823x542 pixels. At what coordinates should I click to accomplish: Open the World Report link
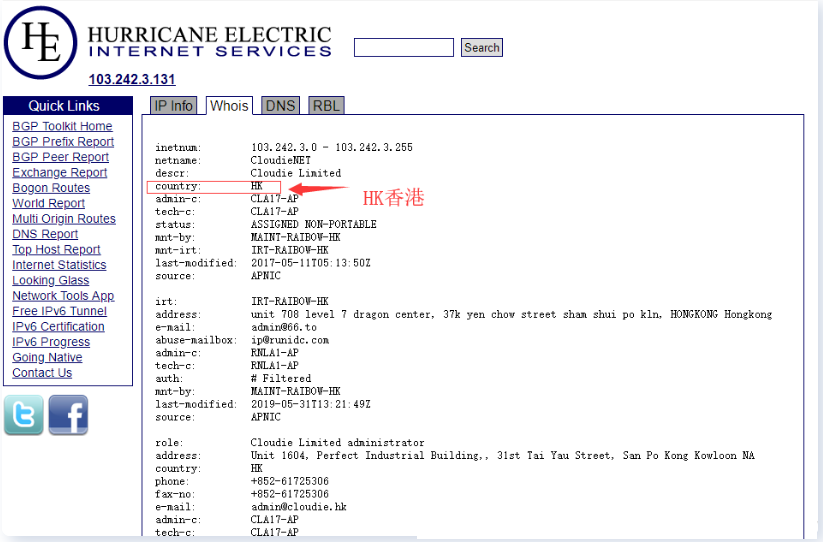tap(48, 203)
